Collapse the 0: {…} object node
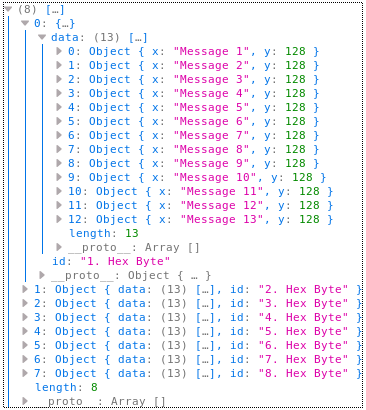The image size is (366, 410). (x=25, y=23)
